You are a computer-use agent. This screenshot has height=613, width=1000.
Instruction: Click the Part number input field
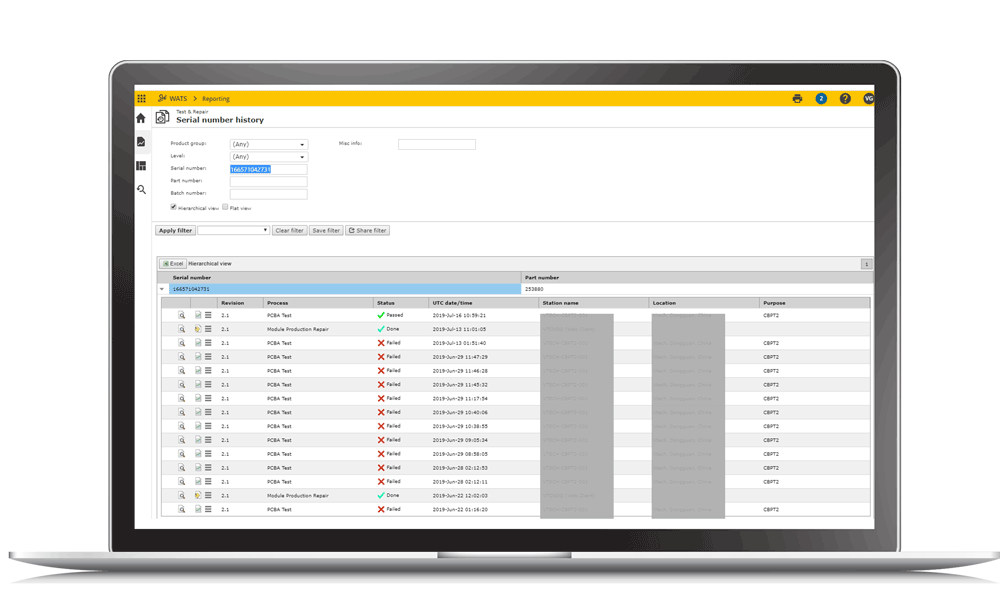(268, 181)
